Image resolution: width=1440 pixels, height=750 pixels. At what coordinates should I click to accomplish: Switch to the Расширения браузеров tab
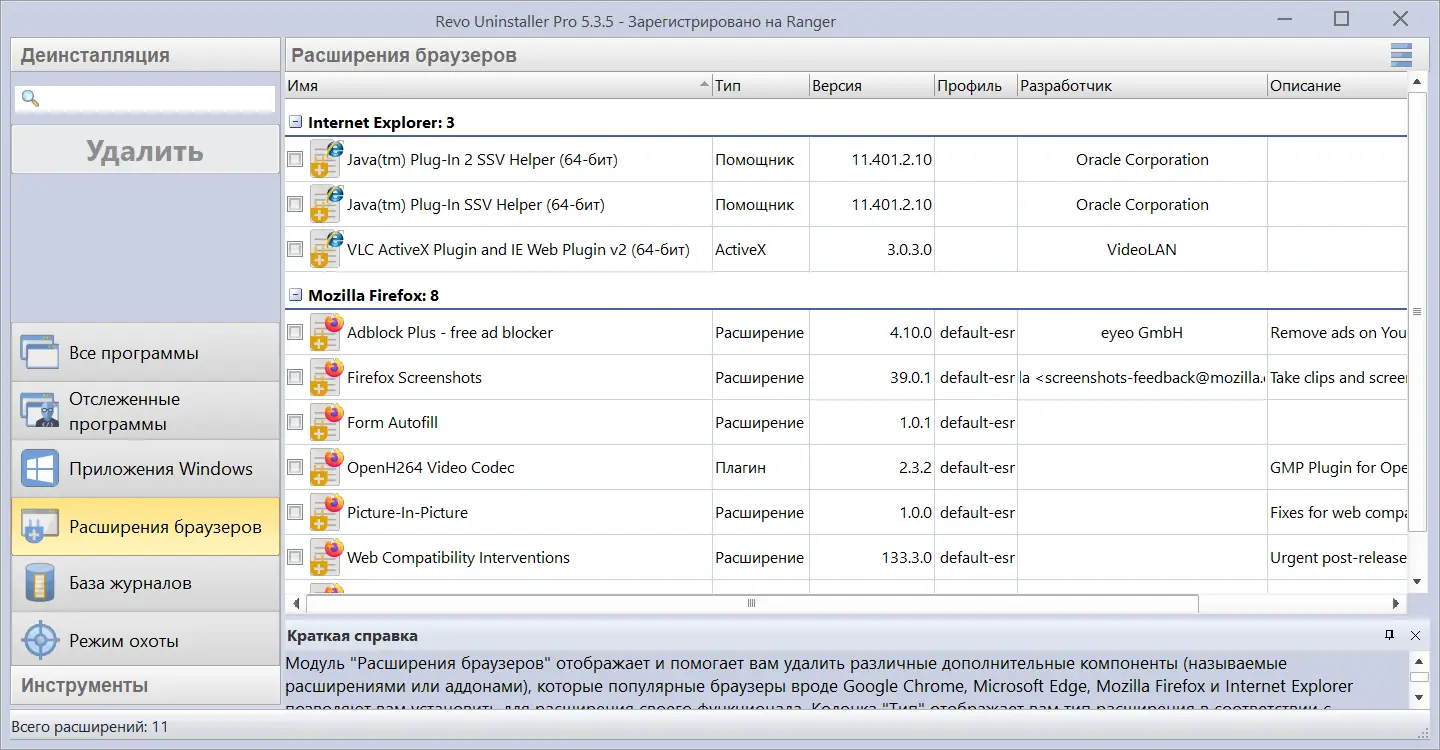(x=146, y=527)
